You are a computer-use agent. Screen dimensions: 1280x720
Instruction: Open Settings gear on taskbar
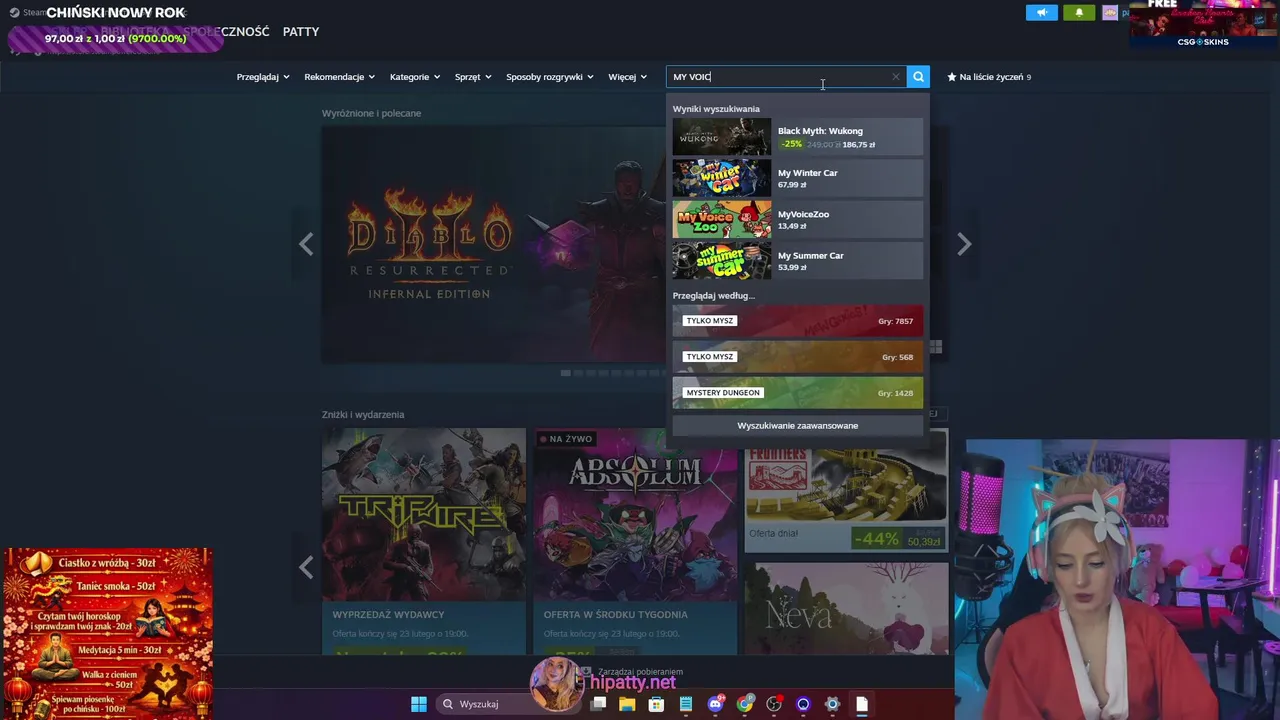(832, 704)
